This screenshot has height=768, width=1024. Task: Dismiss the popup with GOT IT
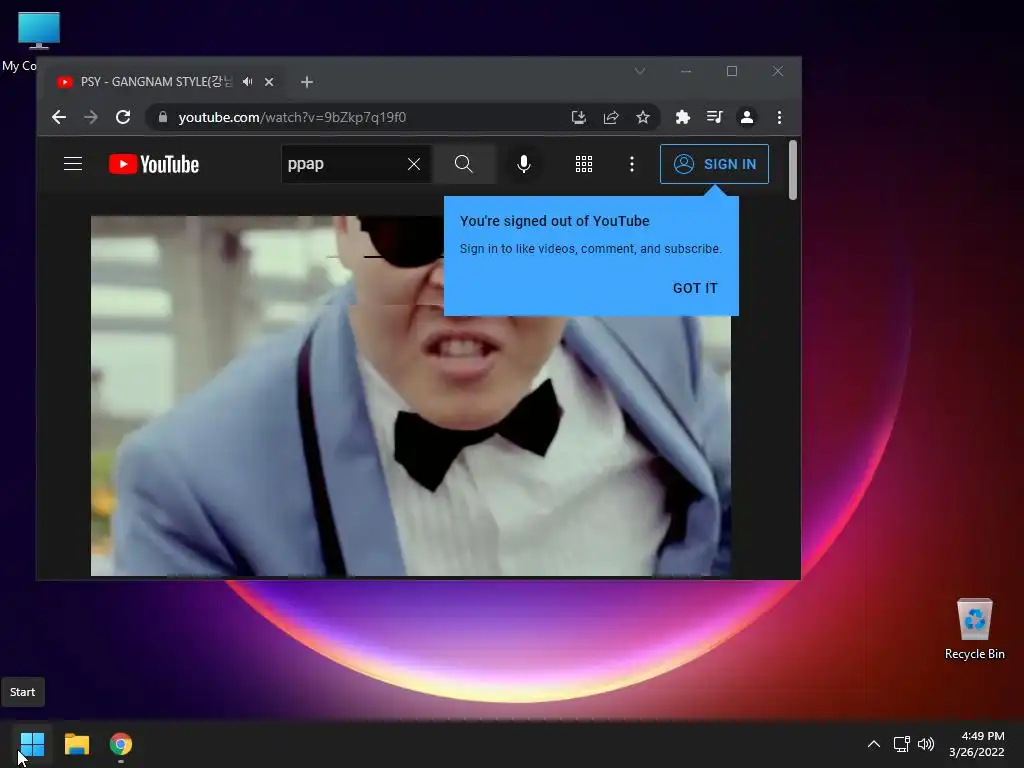click(695, 288)
